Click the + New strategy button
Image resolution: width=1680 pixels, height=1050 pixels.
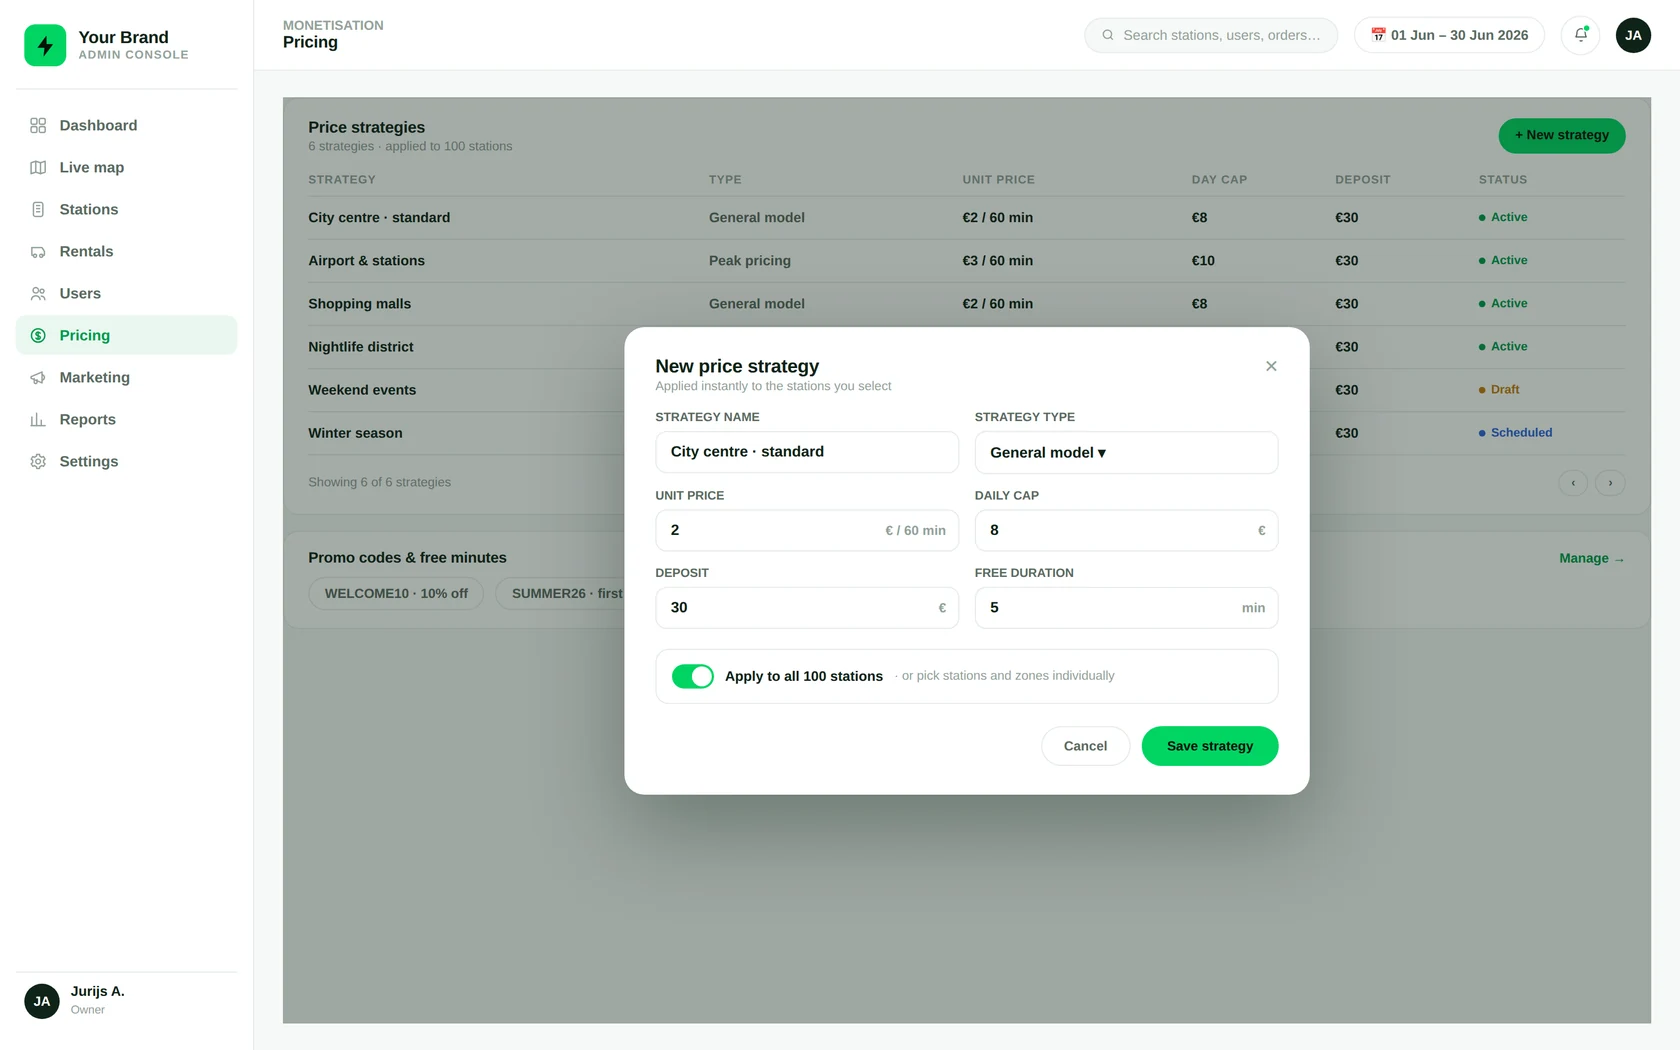point(1561,135)
